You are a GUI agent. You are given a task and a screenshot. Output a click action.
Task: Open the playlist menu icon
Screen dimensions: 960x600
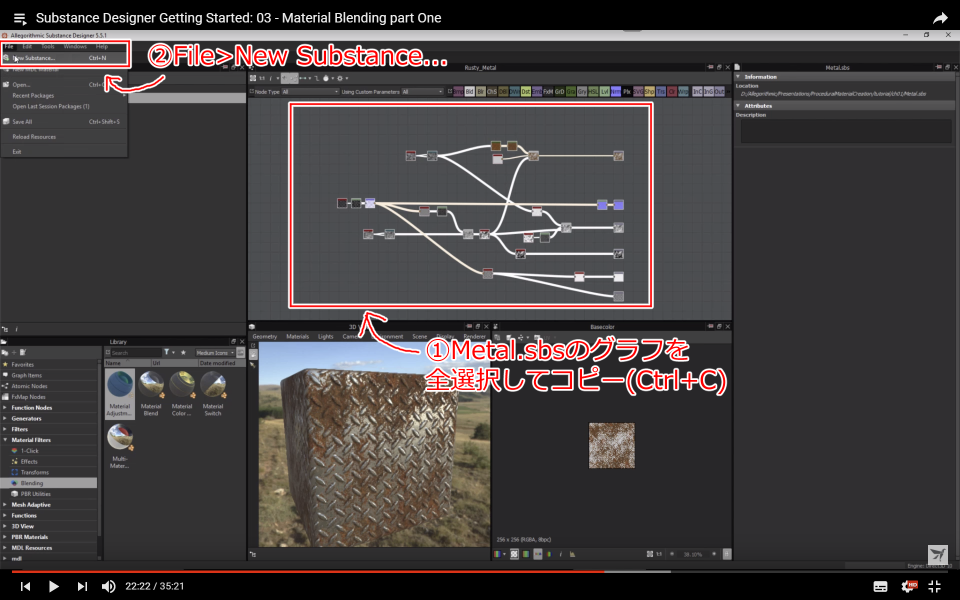pyautogui.click(x=20, y=18)
